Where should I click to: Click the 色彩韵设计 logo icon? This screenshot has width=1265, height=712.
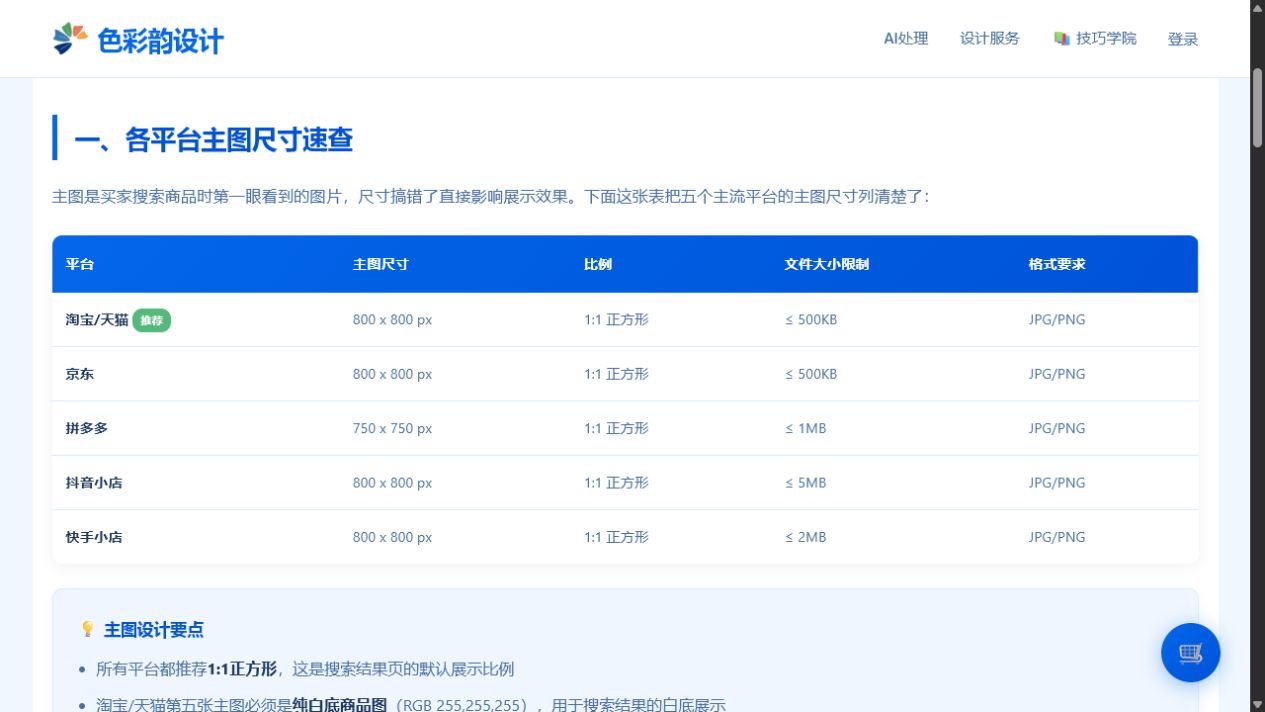70,39
